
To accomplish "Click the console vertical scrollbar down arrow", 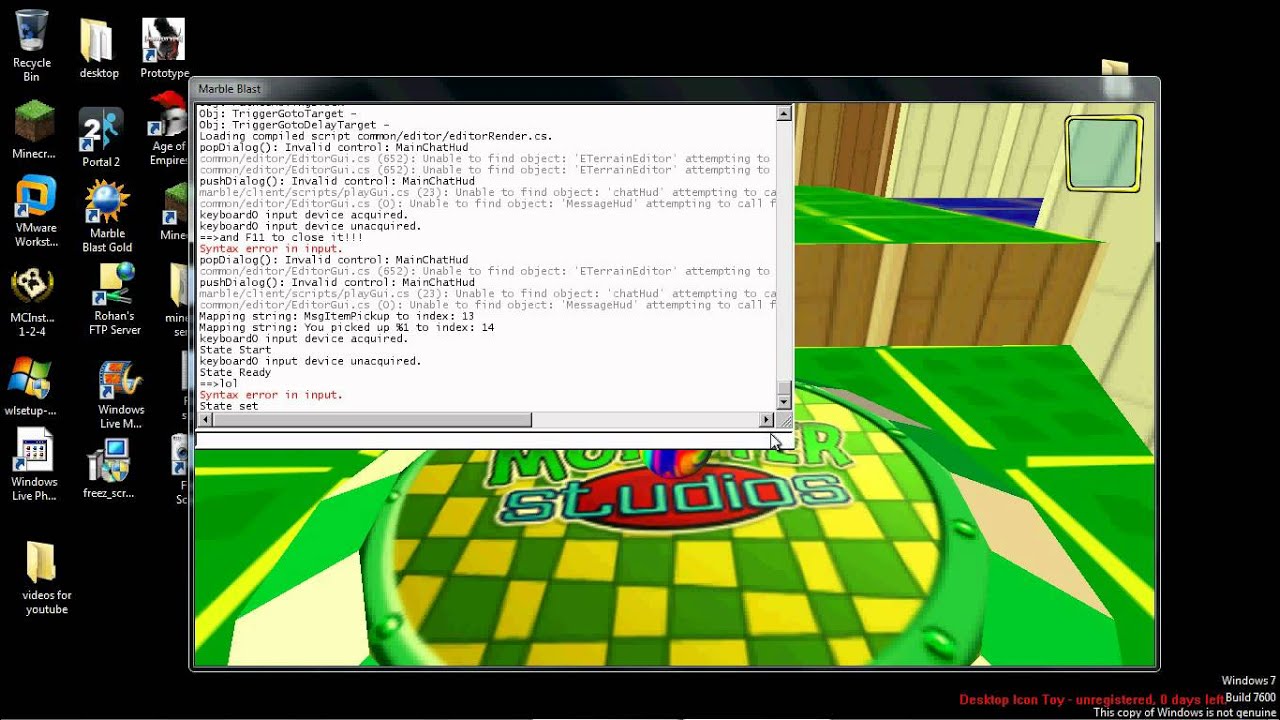I will click(x=784, y=404).
